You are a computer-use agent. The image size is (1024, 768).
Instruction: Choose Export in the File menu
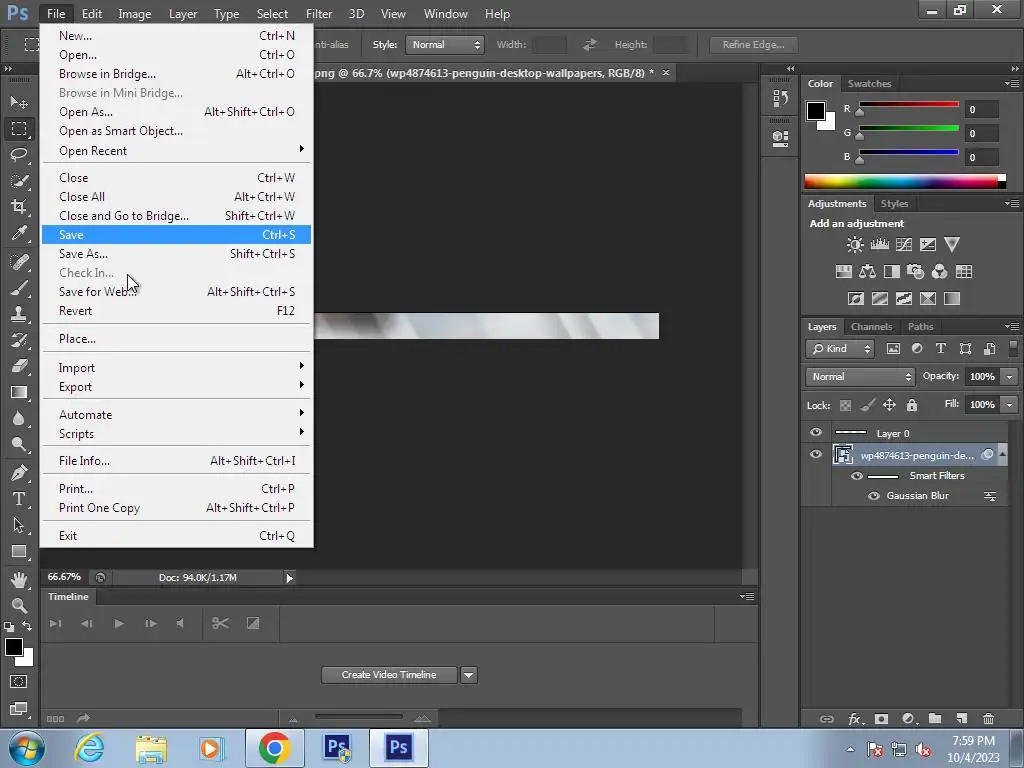pyautogui.click(x=176, y=387)
